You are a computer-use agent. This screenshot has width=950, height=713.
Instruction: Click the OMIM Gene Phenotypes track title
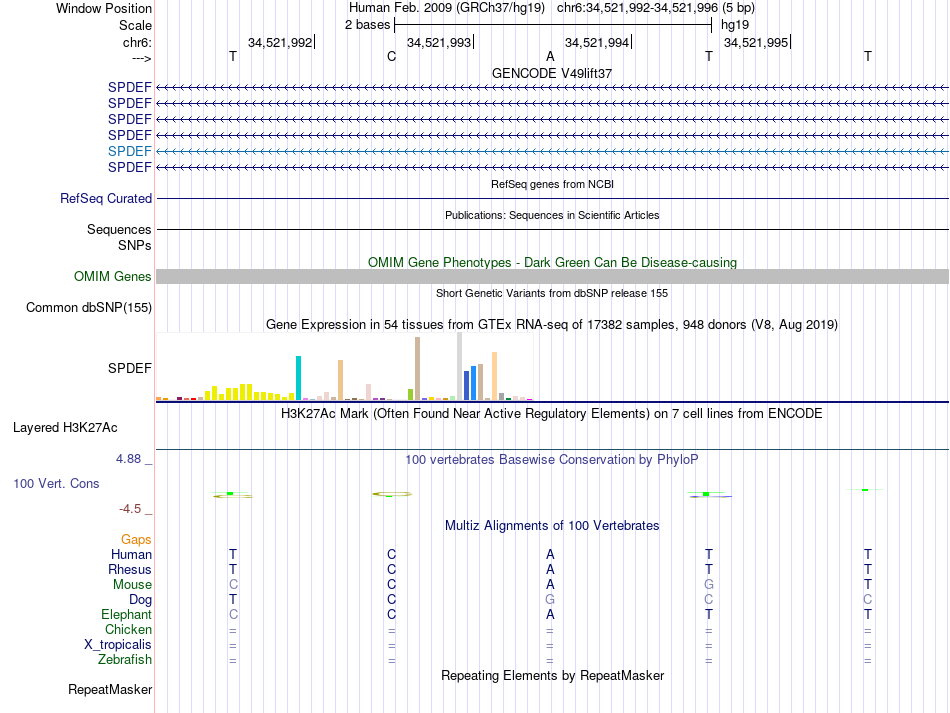click(552, 262)
